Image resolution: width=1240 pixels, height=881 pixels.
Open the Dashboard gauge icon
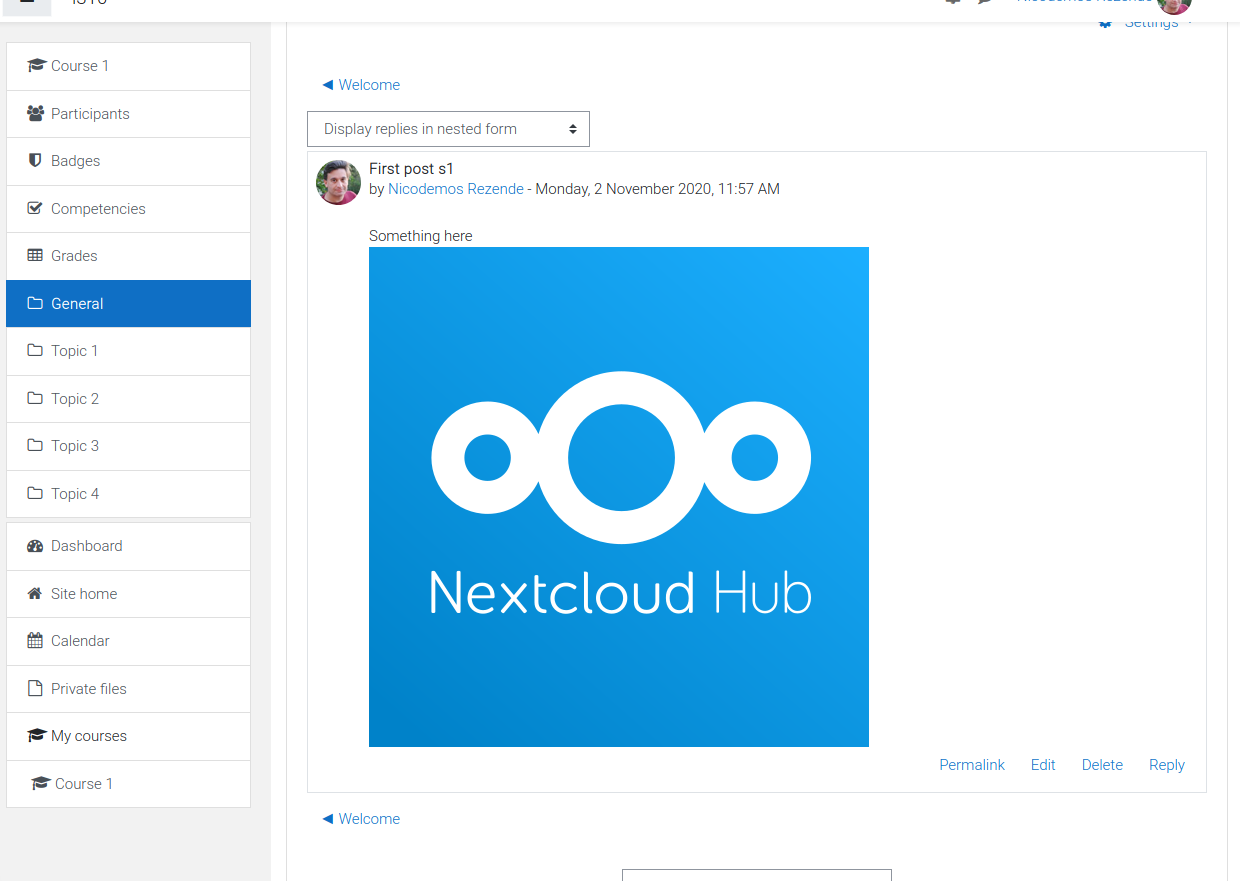[x=35, y=546]
